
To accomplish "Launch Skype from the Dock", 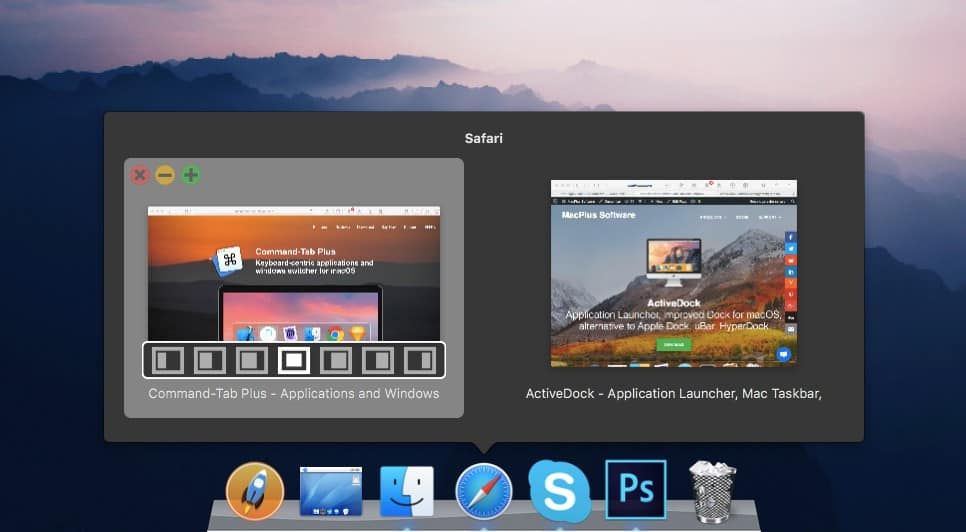I will coord(559,492).
